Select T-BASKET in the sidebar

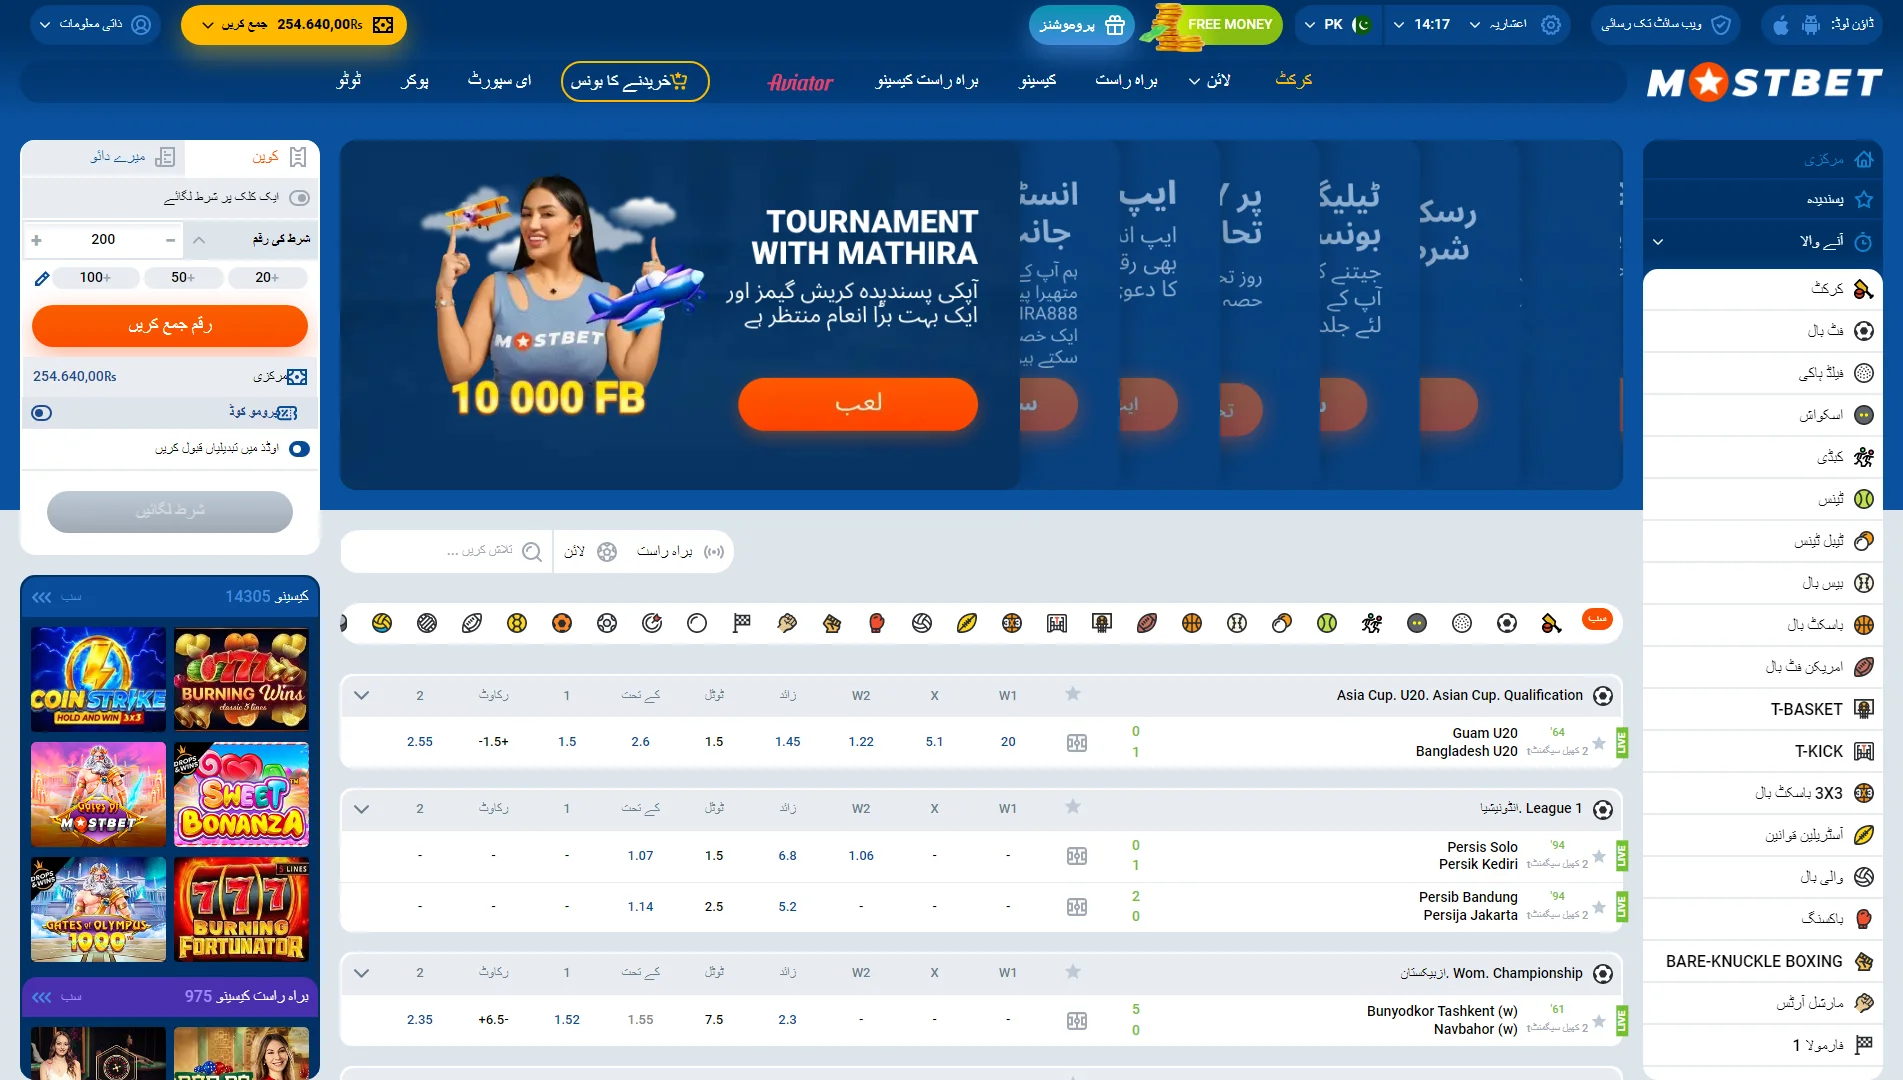click(1762, 709)
